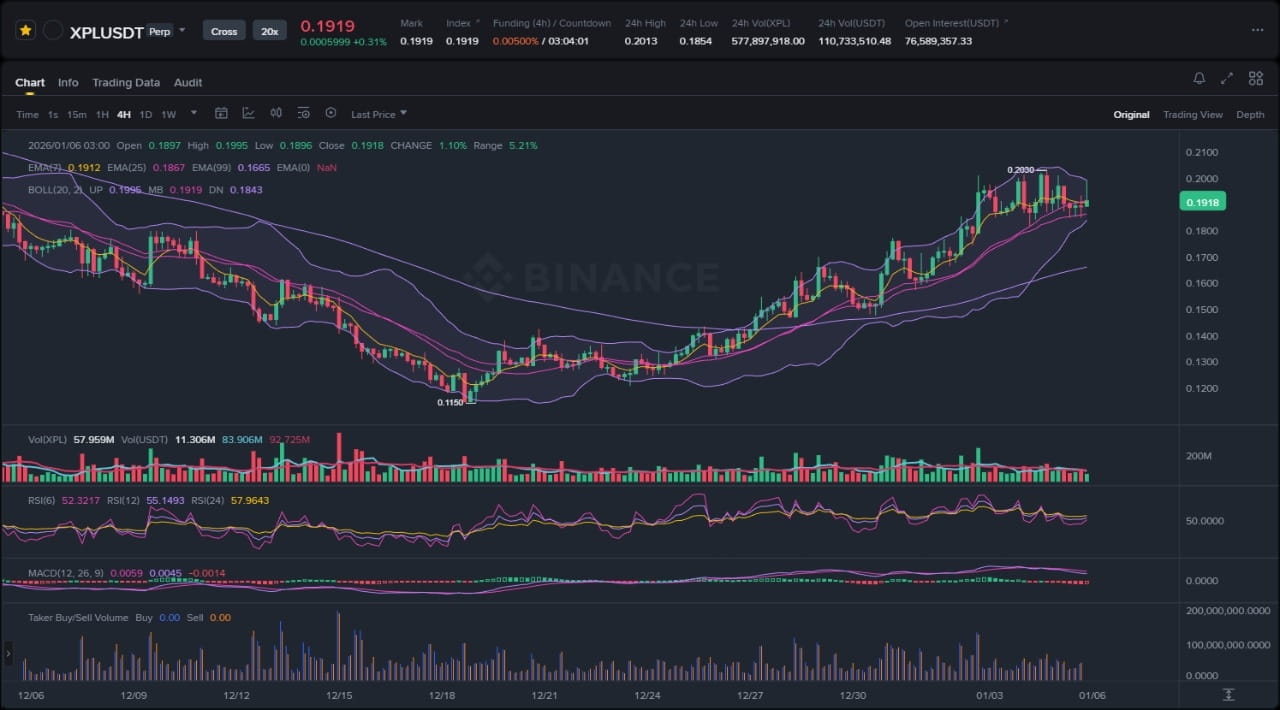Open the Cross margin mode button

click(224, 31)
